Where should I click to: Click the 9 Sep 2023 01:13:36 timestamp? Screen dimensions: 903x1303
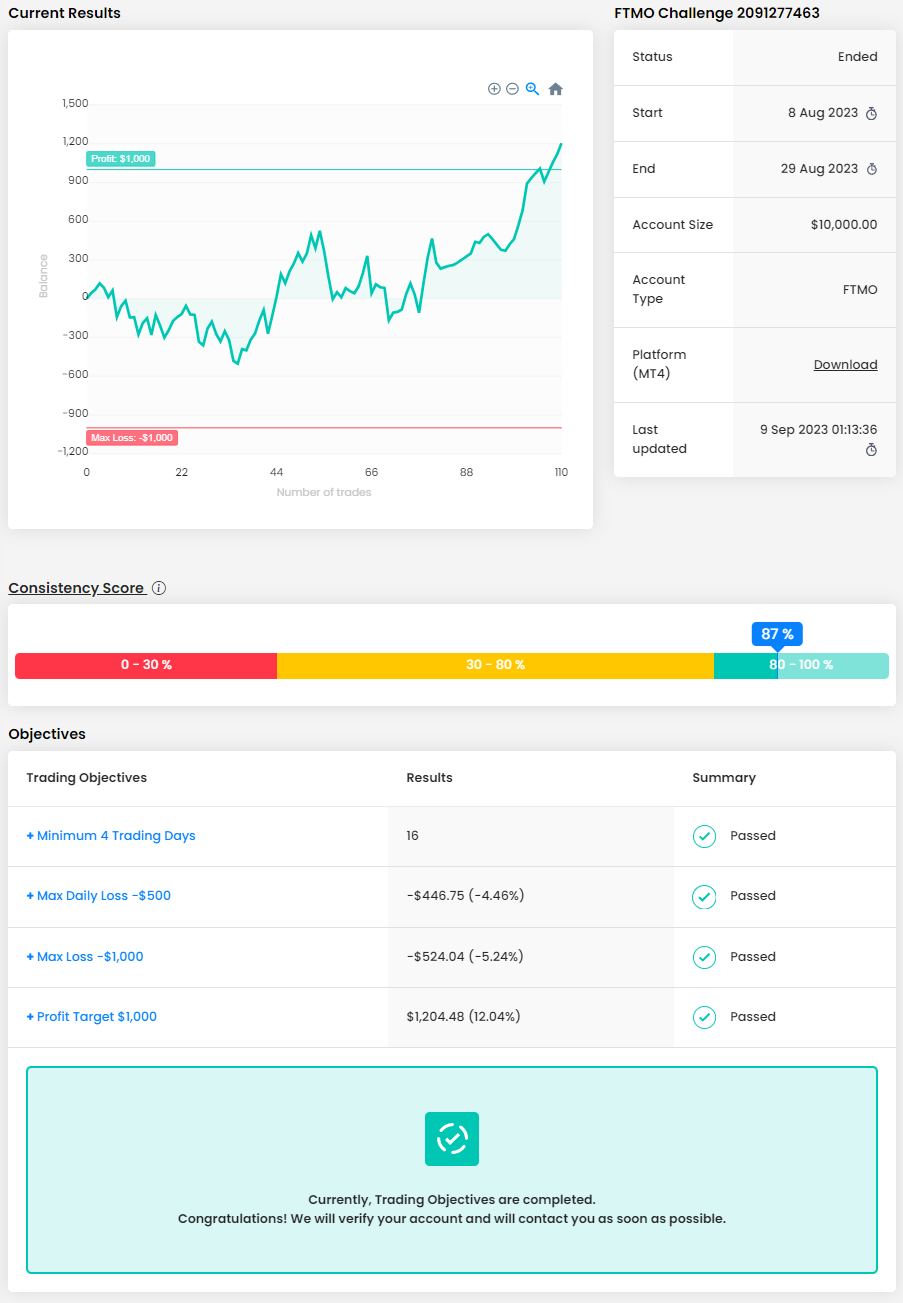pos(819,430)
